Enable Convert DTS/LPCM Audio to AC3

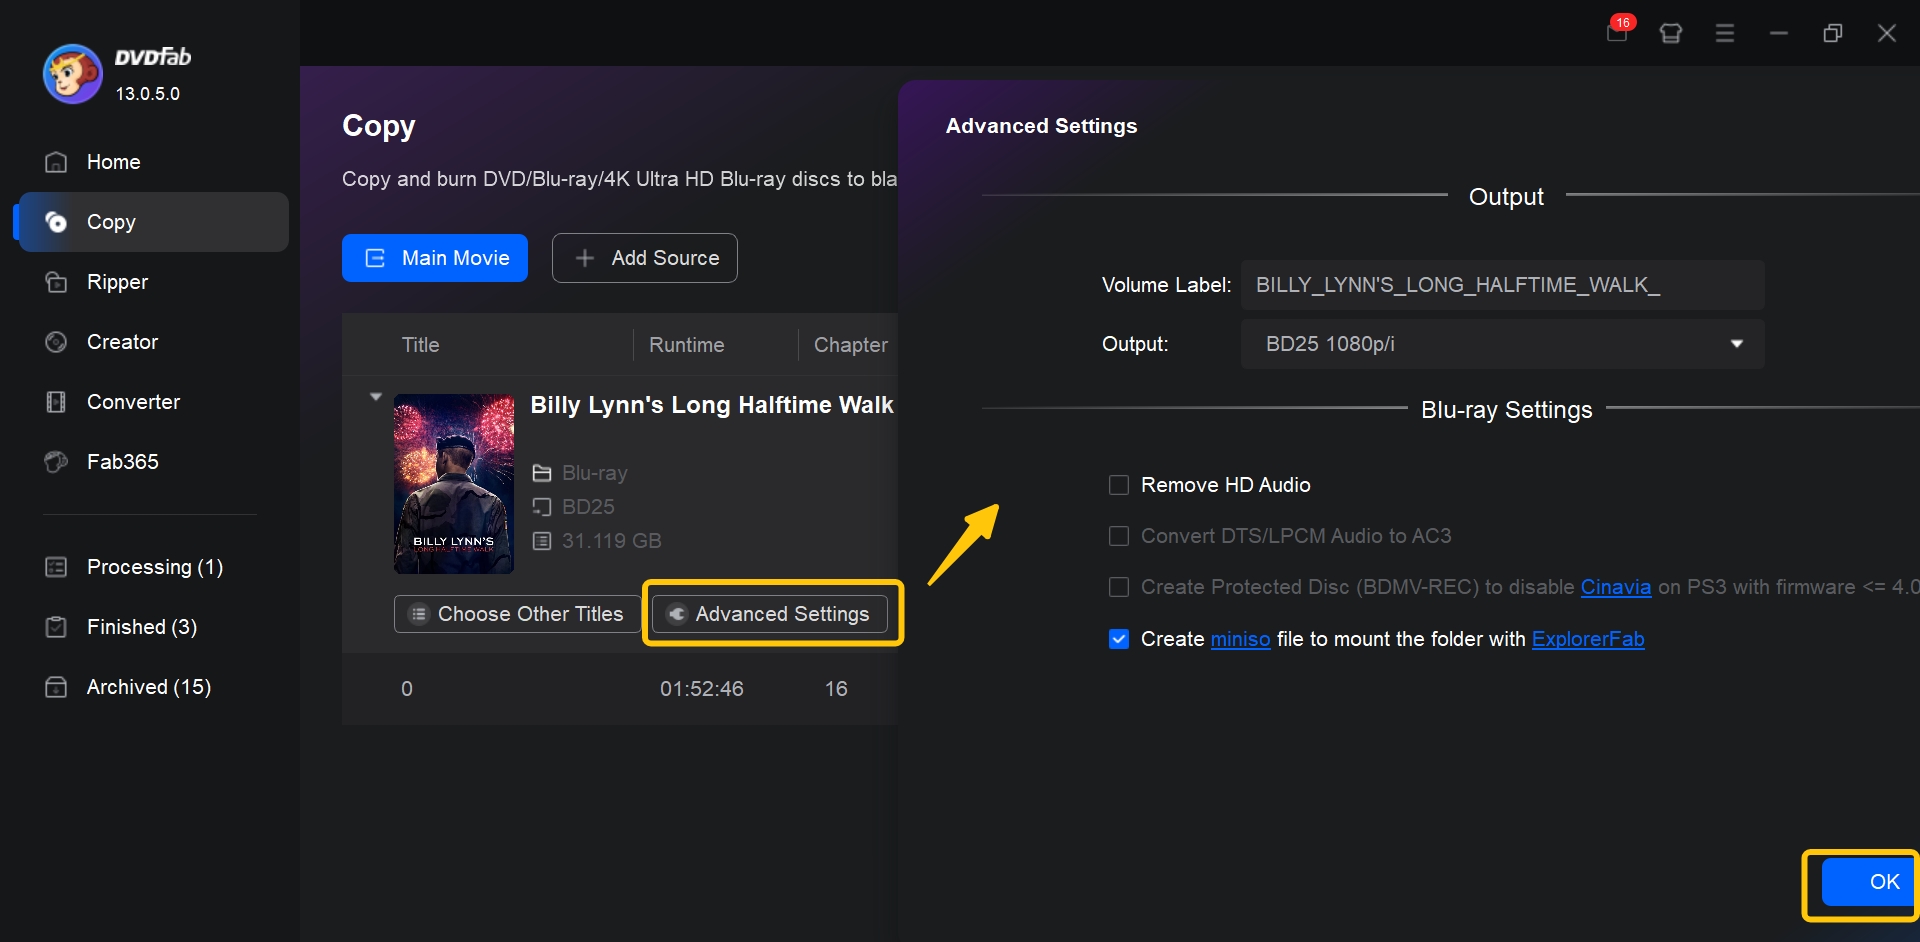pyautogui.click(x=1118, y=536)
